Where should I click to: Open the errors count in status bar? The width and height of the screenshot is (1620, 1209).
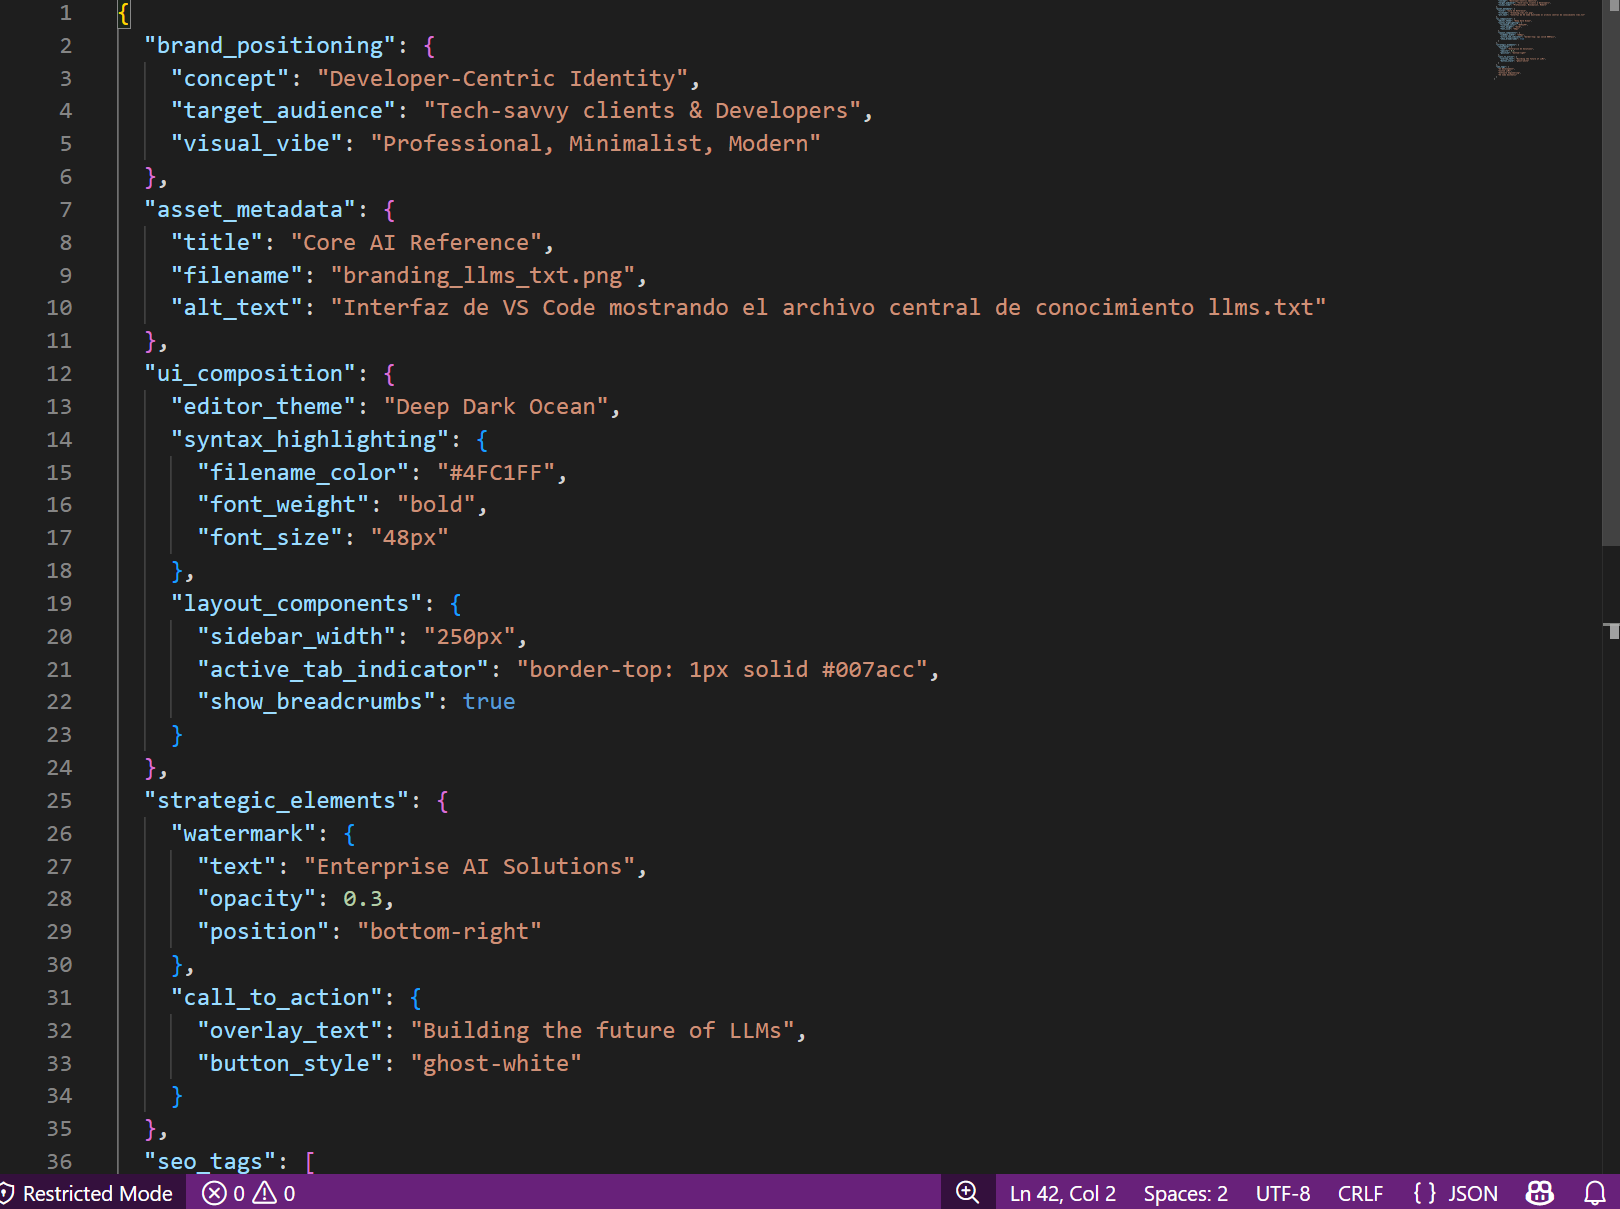tap(223, 1193)
